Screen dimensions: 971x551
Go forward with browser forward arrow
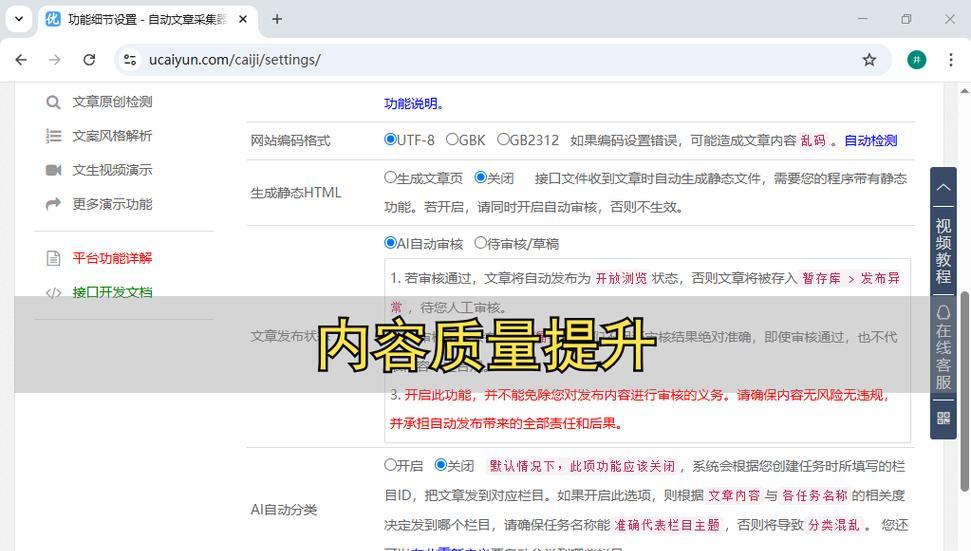tap(55, 59)
